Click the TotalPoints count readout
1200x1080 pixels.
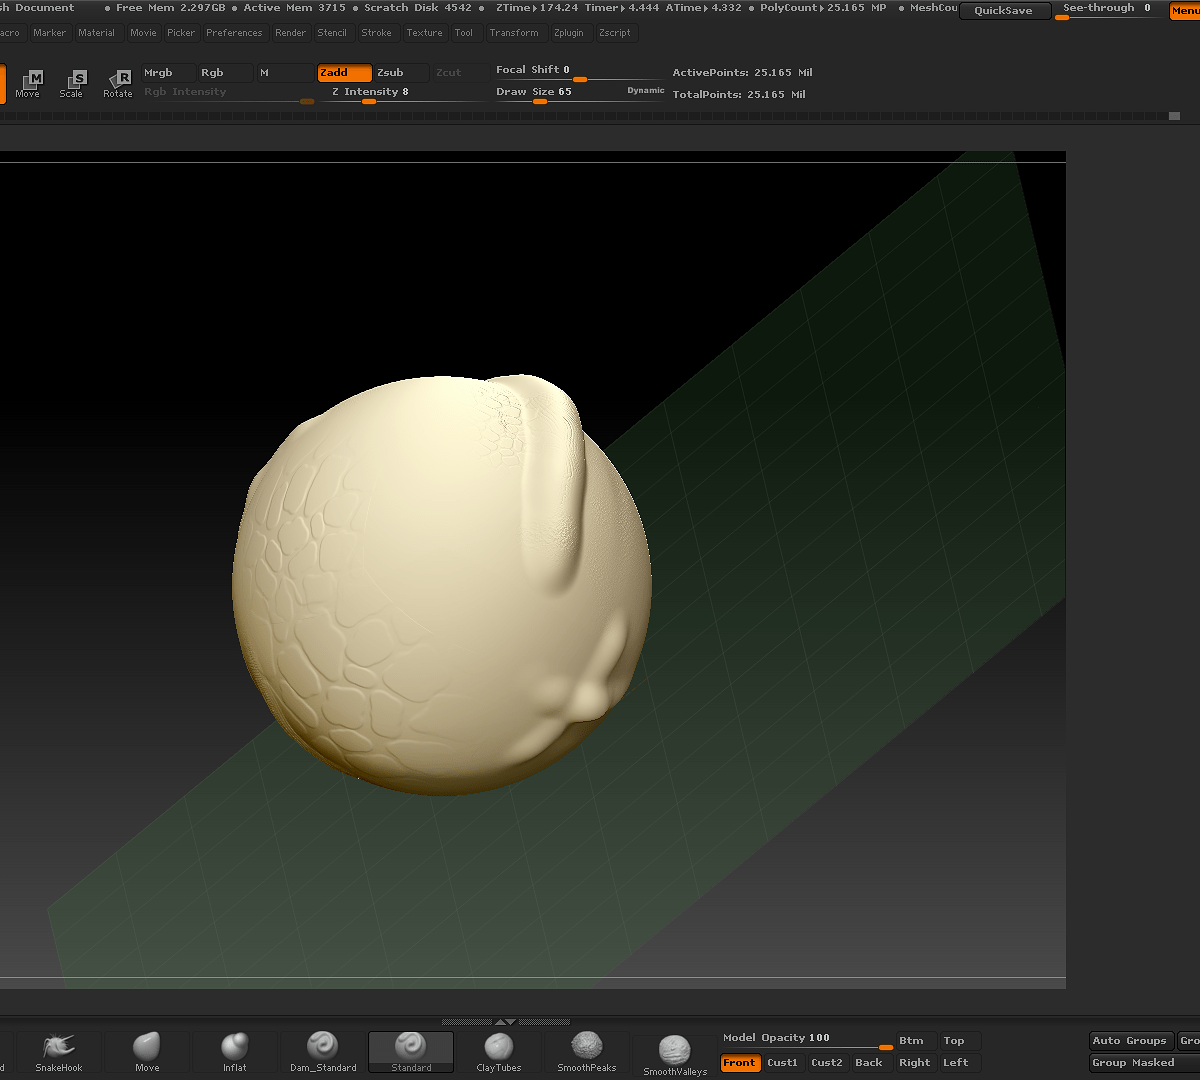tap(739, 95)
